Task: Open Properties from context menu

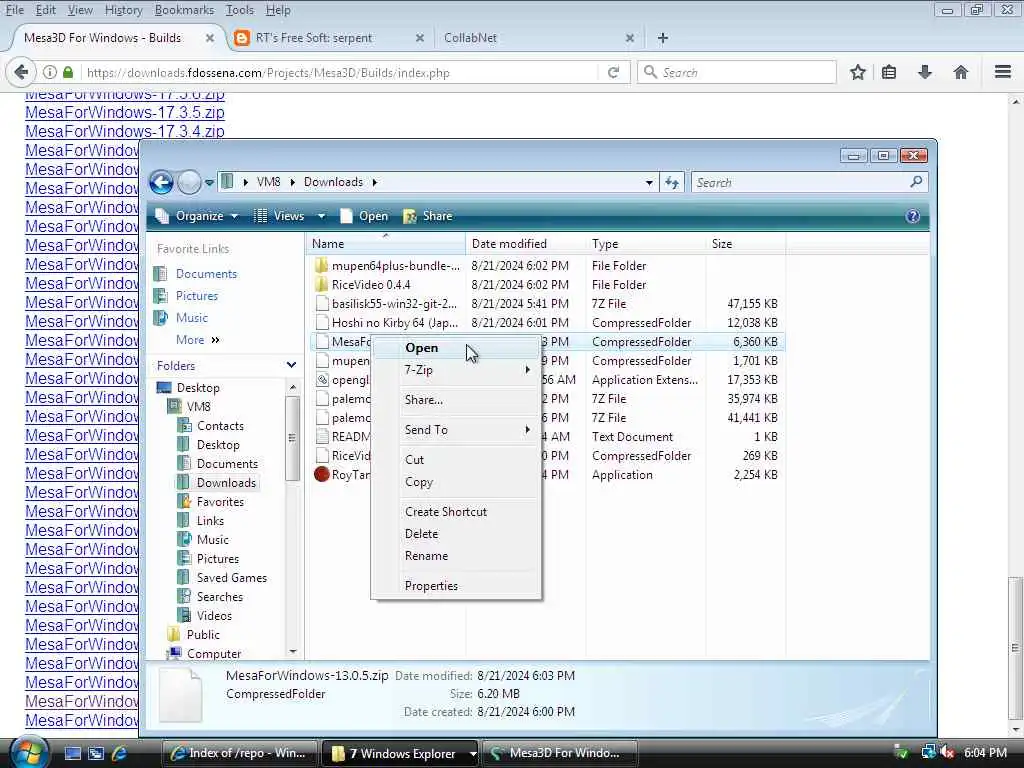Action: coord(456,586)
